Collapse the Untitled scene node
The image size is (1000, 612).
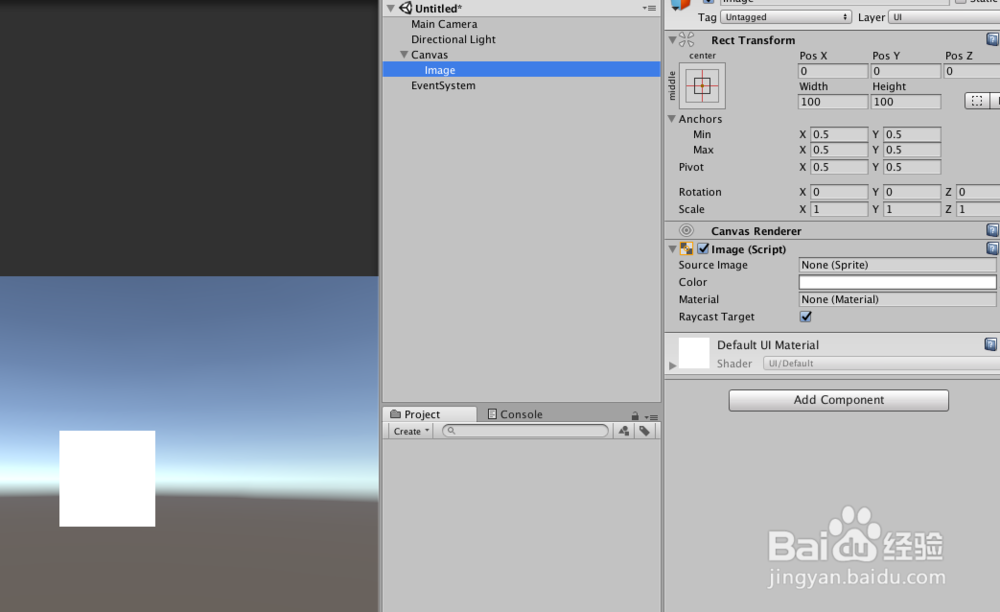(x=391, y=8)
